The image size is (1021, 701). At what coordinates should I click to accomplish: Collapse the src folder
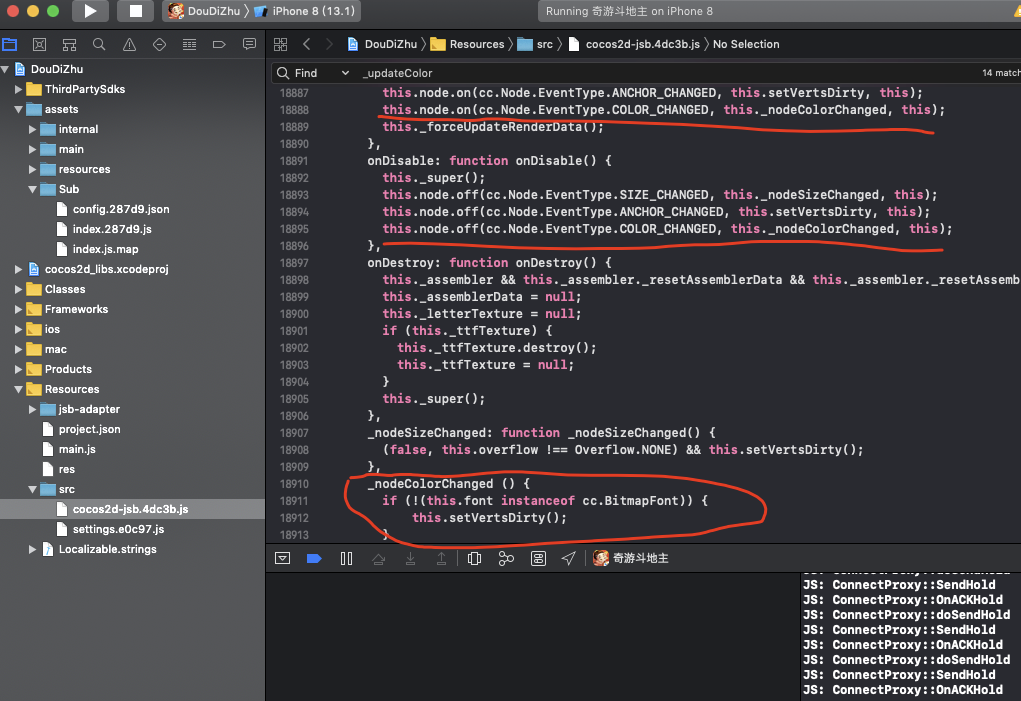[x=32, y=489]
